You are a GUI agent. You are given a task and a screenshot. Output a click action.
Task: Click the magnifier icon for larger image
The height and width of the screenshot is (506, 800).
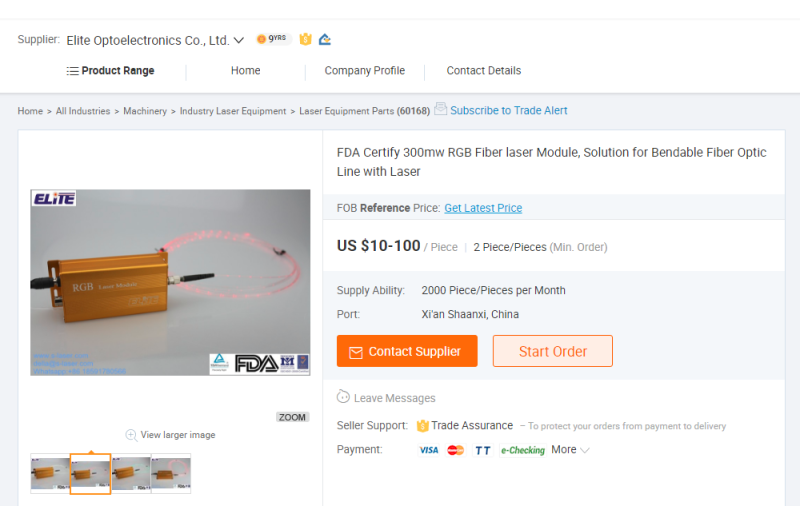[x=131, y=435]
